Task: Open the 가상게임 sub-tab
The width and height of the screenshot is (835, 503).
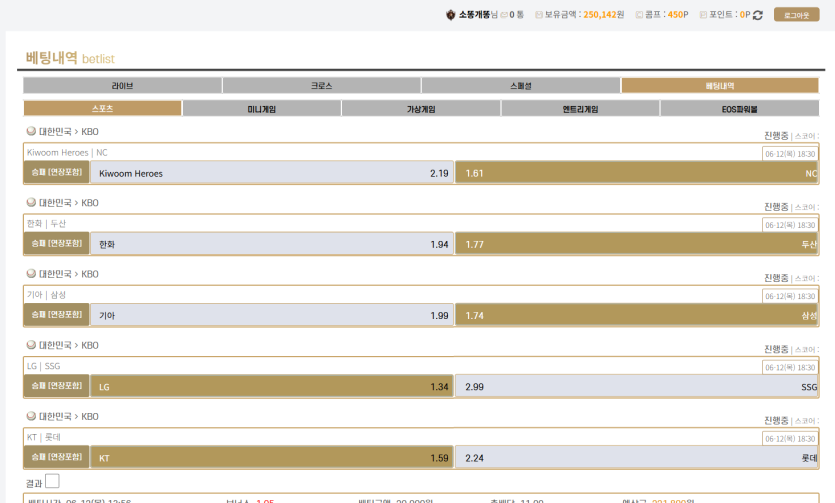Action: pyautogui.click(x=421, y=109)
